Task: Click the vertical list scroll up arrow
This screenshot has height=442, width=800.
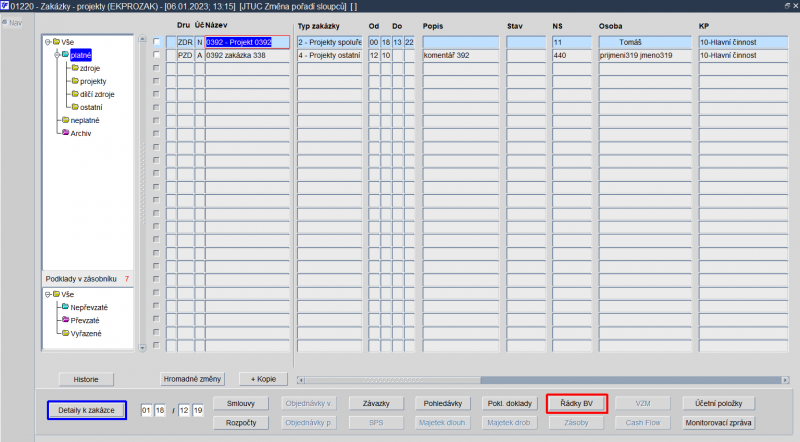Action: pos(142,39)
